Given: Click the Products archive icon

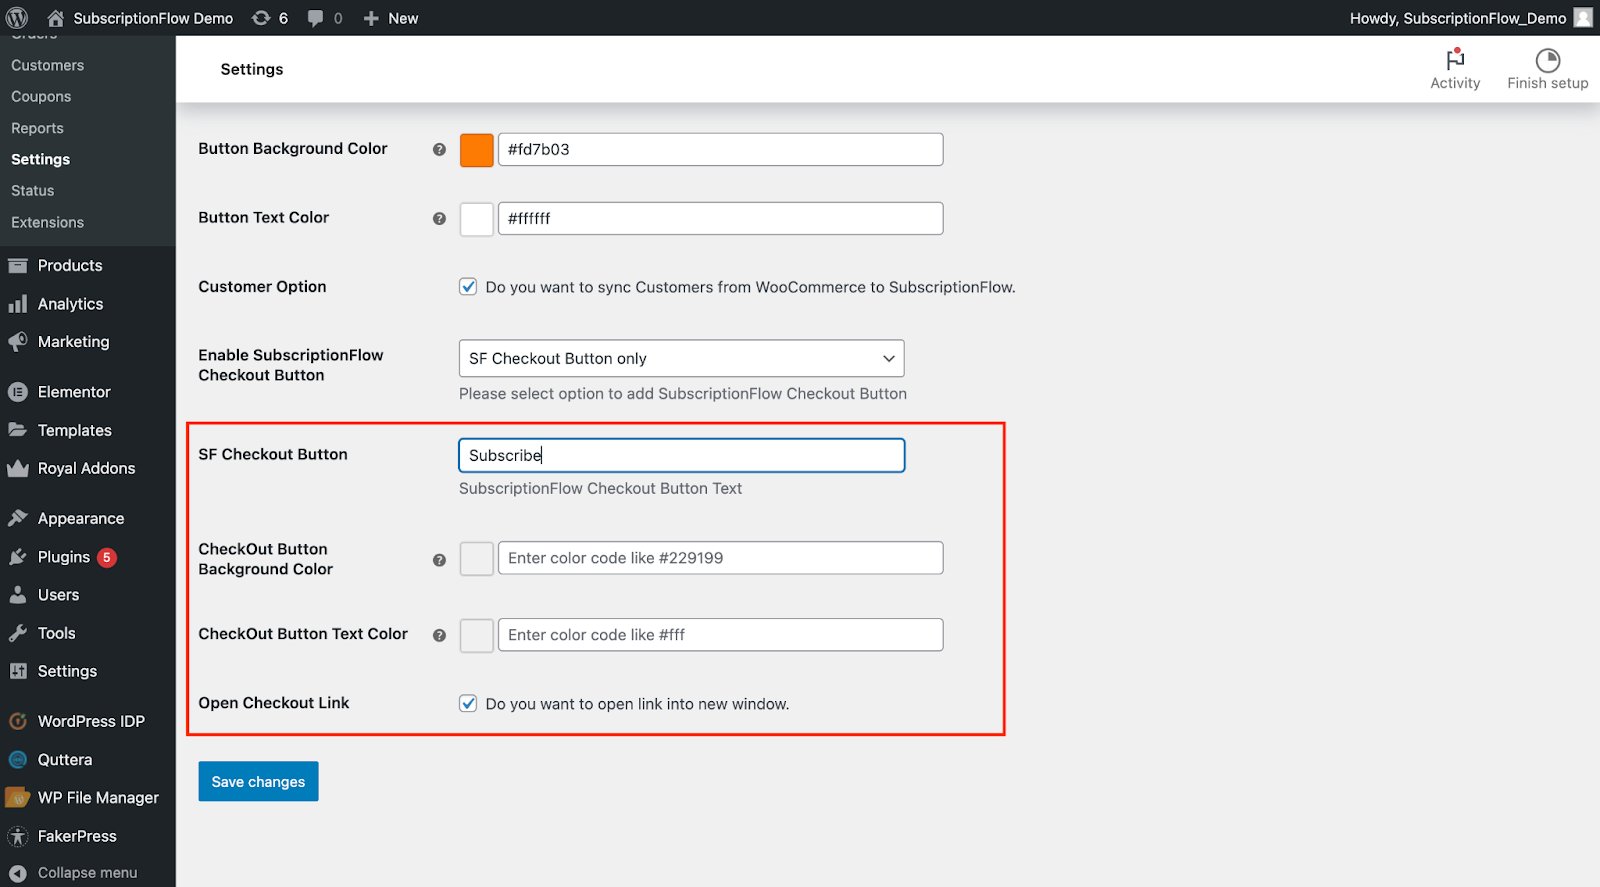Looking at the screenshot, I should (18, 265).
